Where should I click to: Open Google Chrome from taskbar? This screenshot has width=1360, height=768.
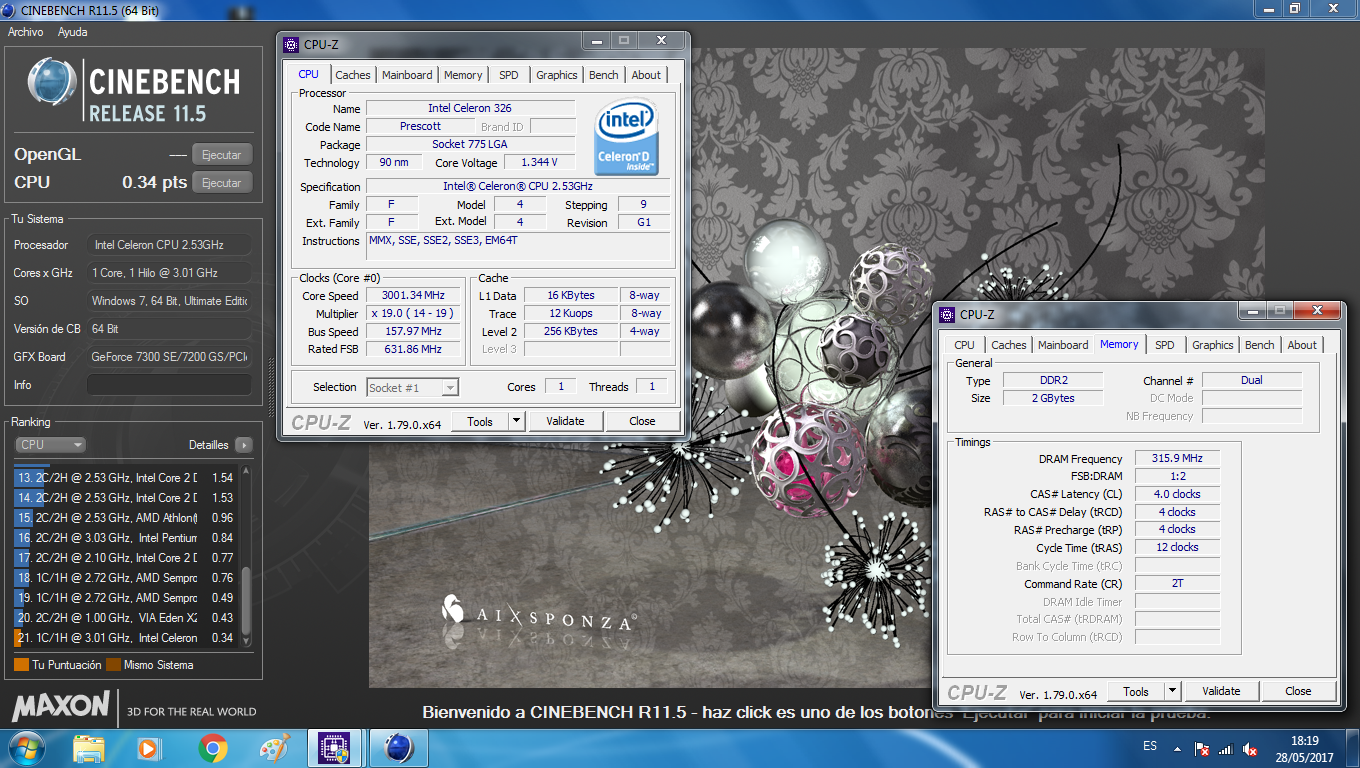click(212, 748)
